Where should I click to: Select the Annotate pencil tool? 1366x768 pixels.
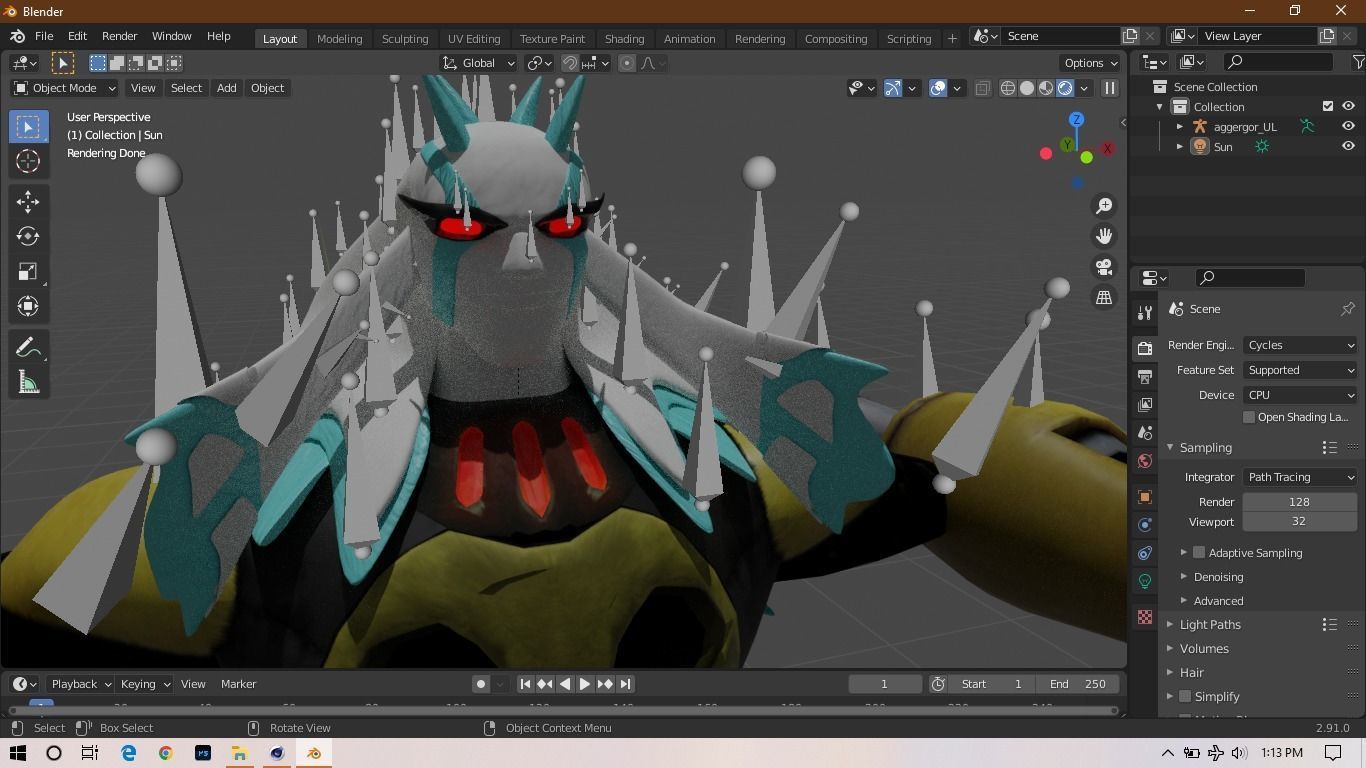[x=28, y=347]
